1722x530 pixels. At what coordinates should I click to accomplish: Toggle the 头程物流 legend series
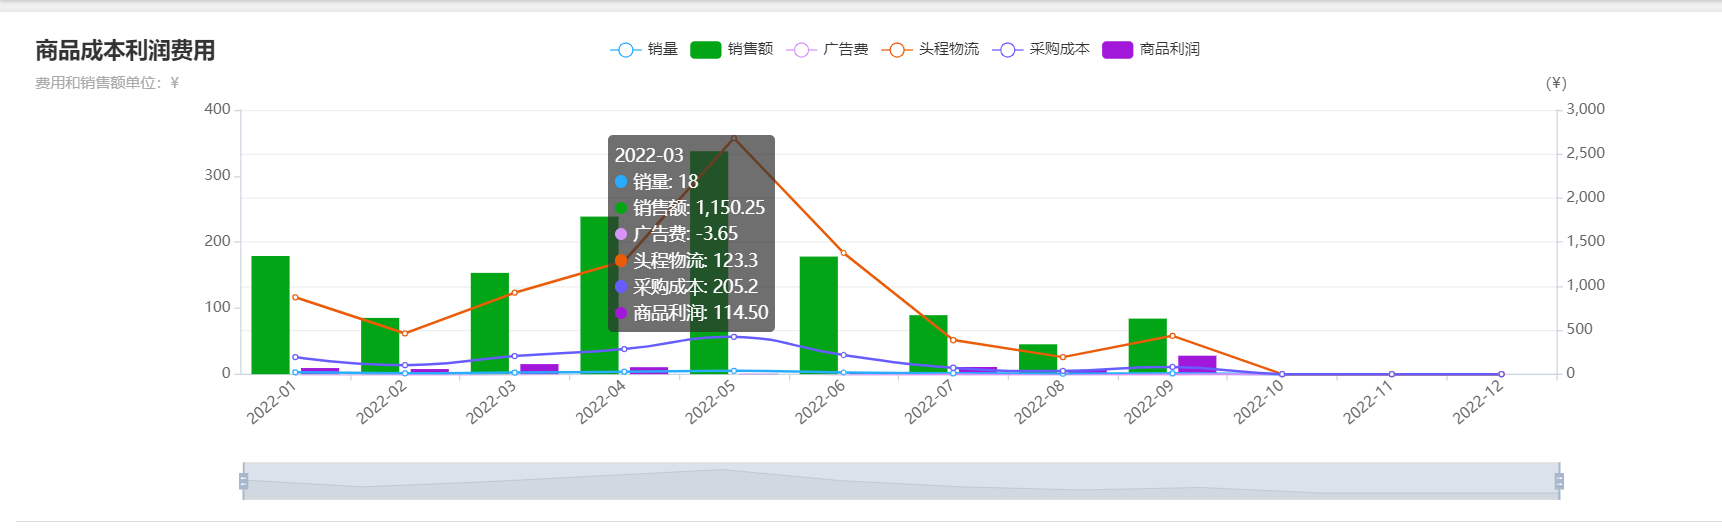pyautogui.click(x=930, y=49)
